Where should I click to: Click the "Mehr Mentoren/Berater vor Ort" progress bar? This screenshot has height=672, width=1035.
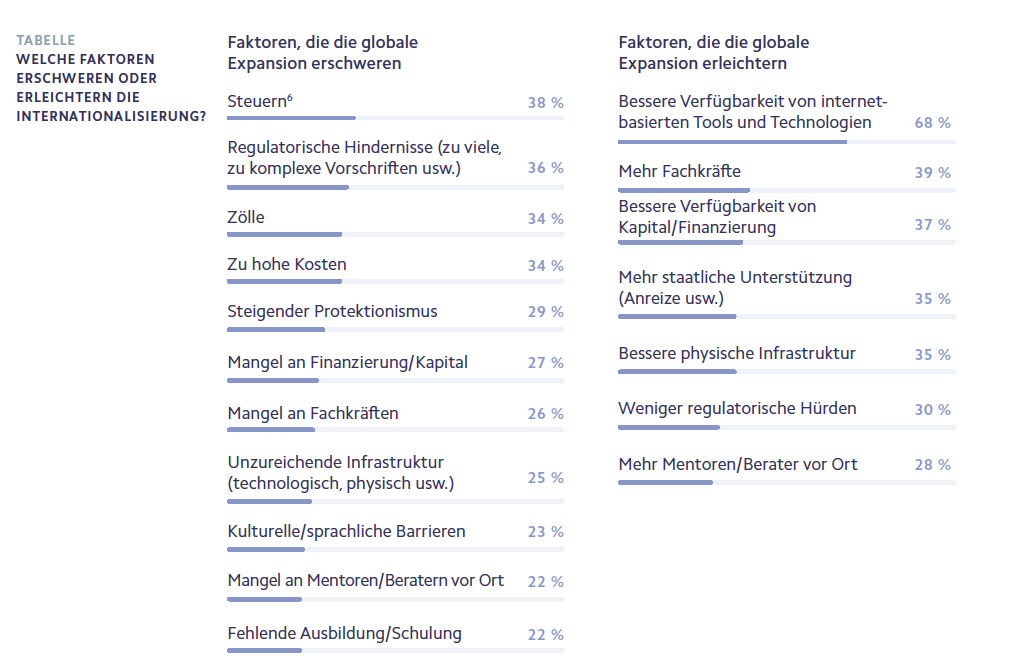point(666,482)
